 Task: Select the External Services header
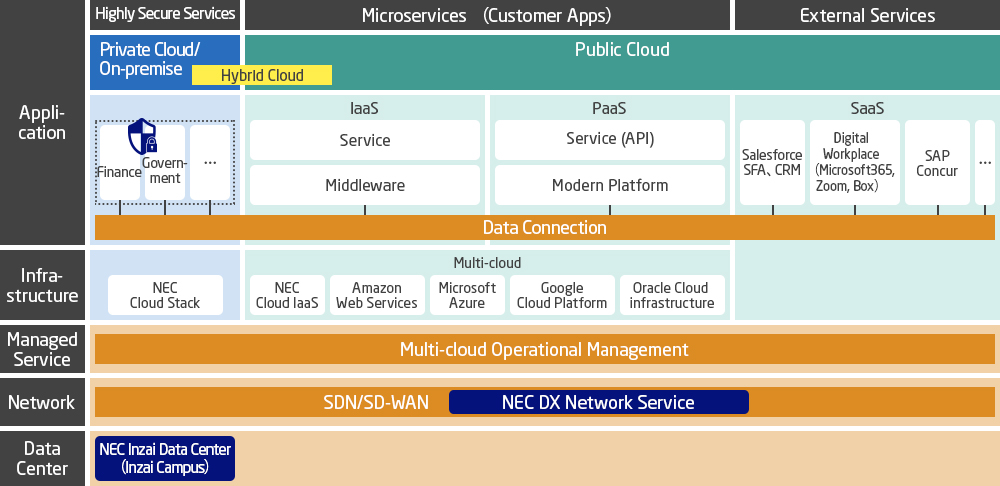click(867, 15)
